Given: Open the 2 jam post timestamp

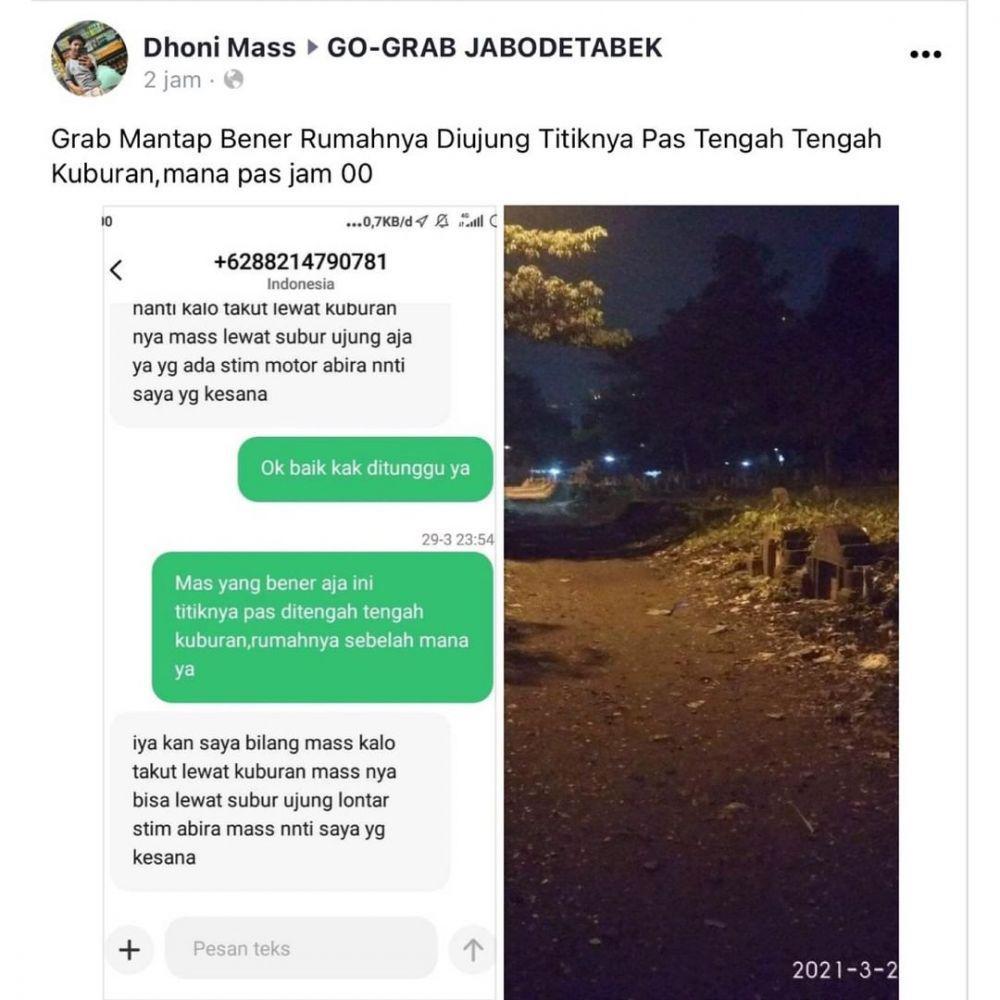Looking at the screenshot, I should pos(172,80).
